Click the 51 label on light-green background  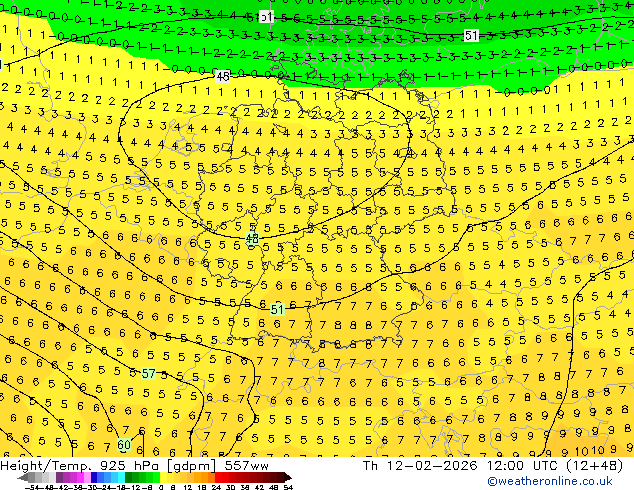(x=277, y=310)
